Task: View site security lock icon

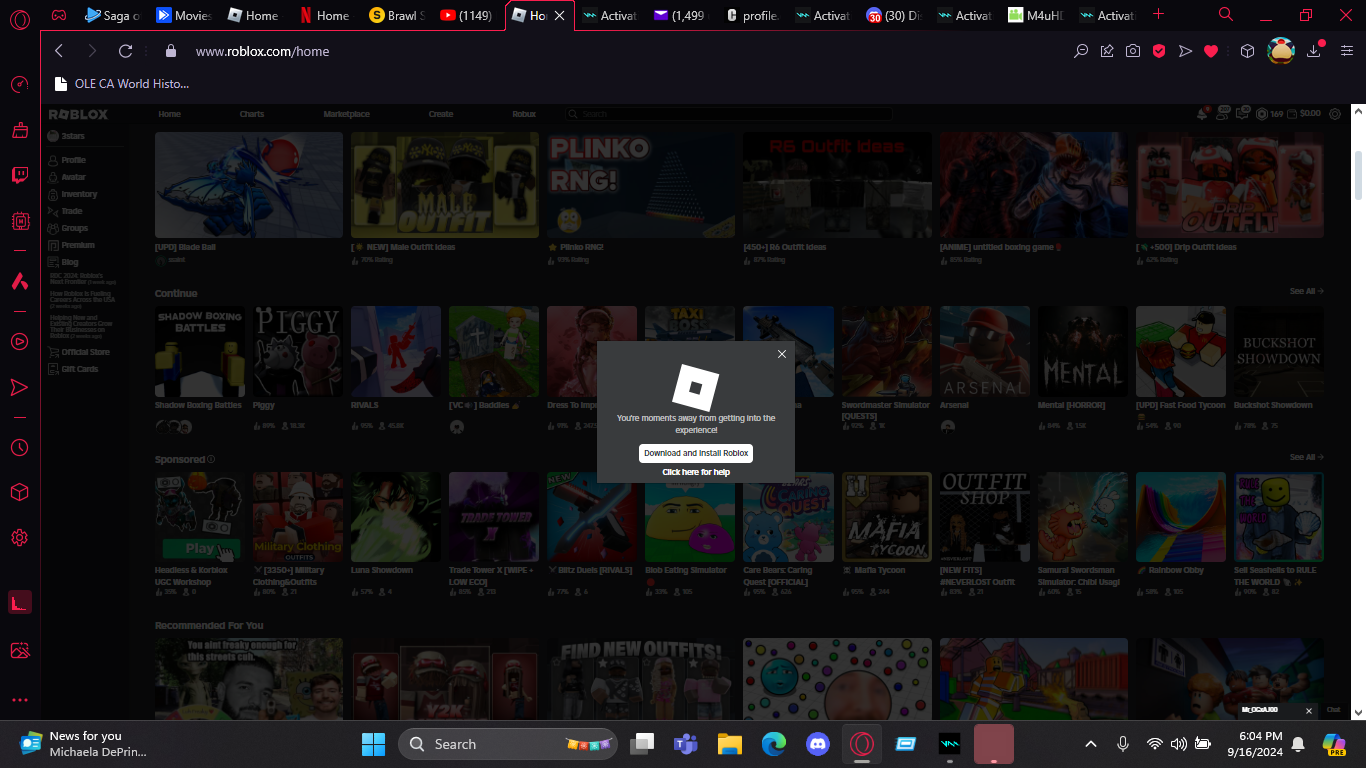Action: (x=170, y=51)
